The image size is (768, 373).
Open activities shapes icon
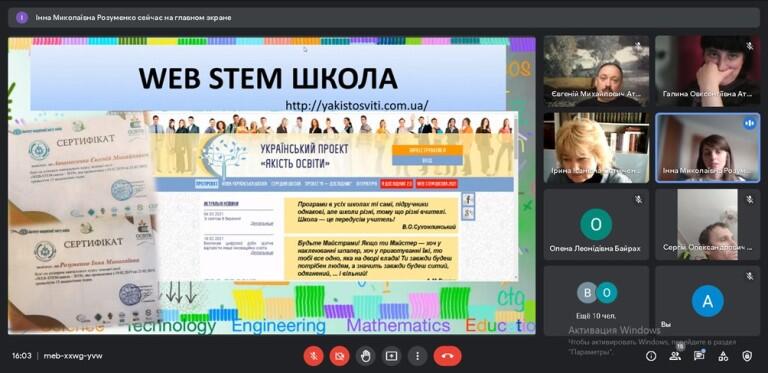723,356
